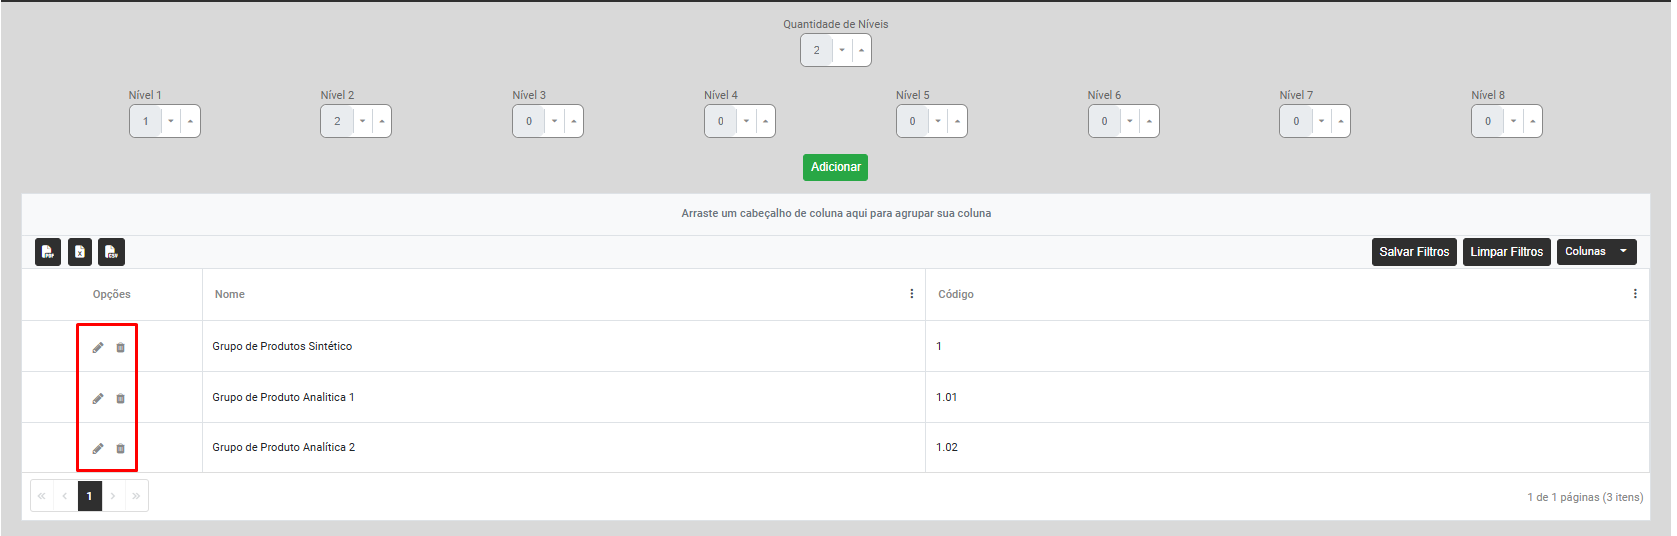The width and height of the screenshot is (1677, 536).
Task: Export the table as CSV
Action: coord(112,252)
